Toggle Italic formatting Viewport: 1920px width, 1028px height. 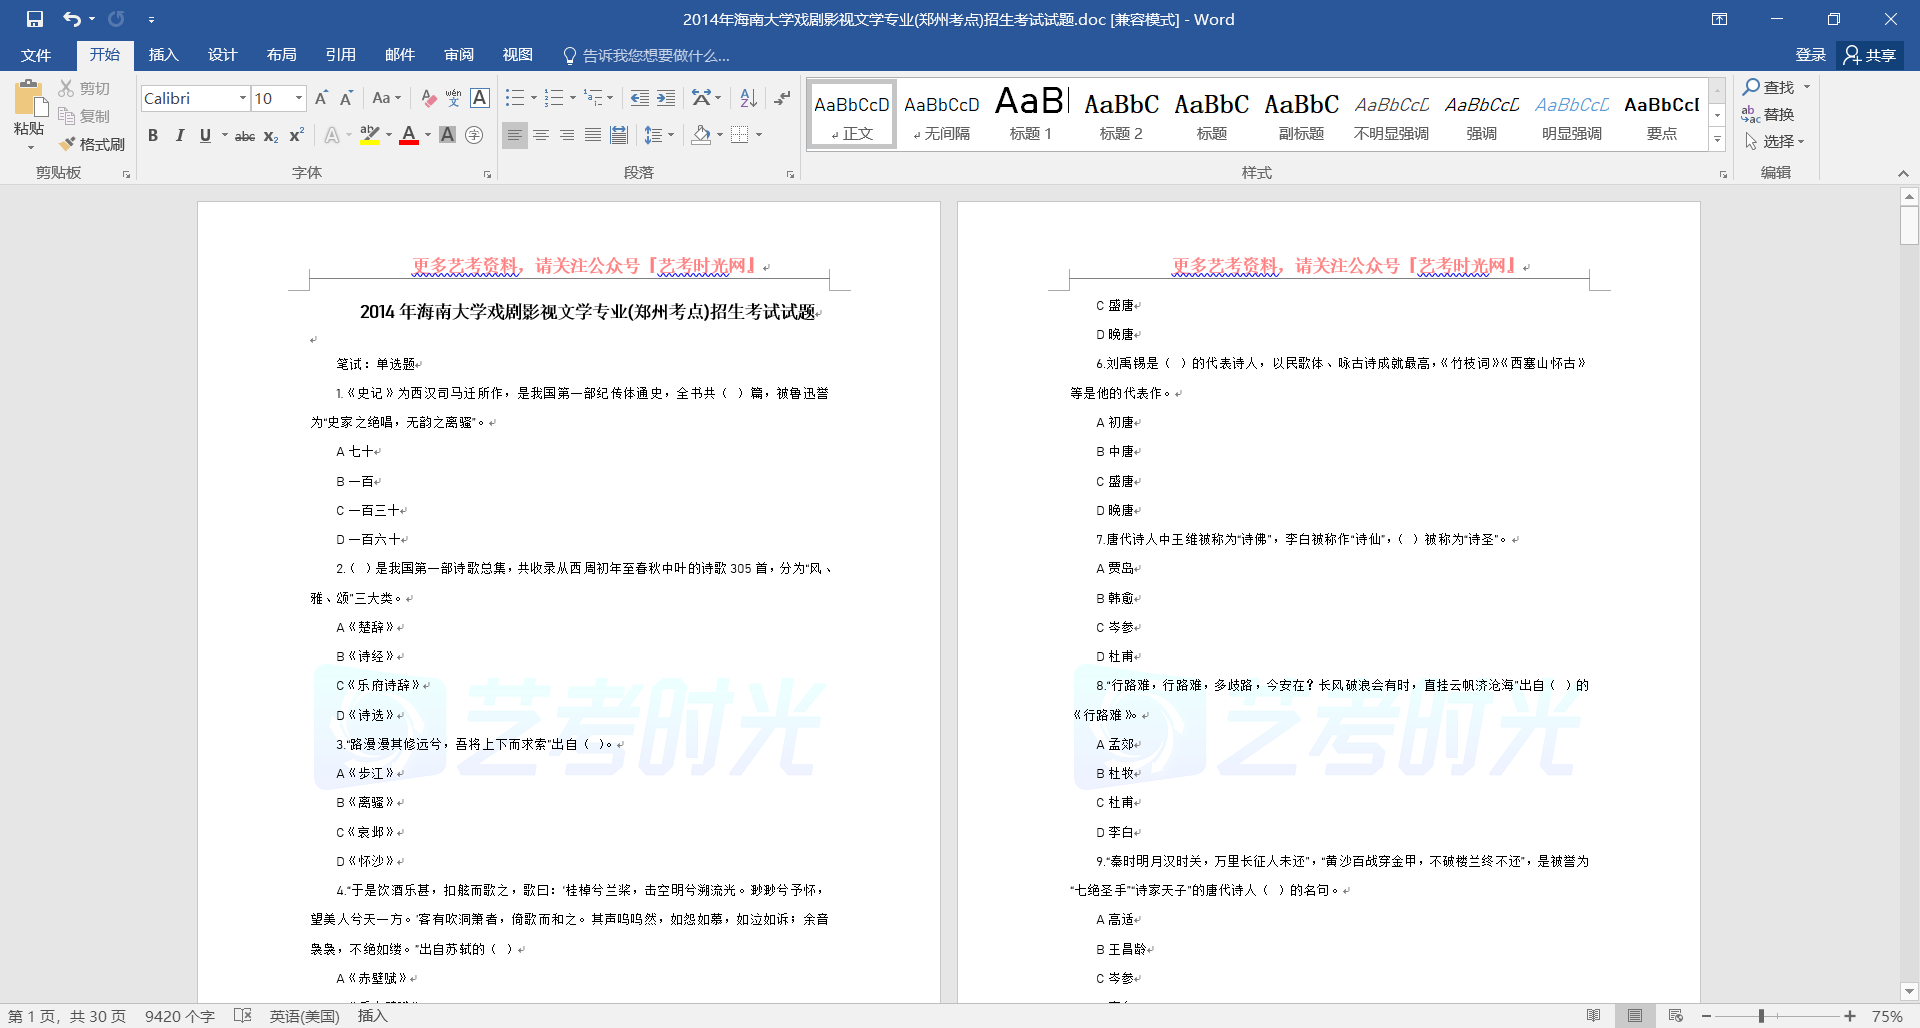pos(180,136)
